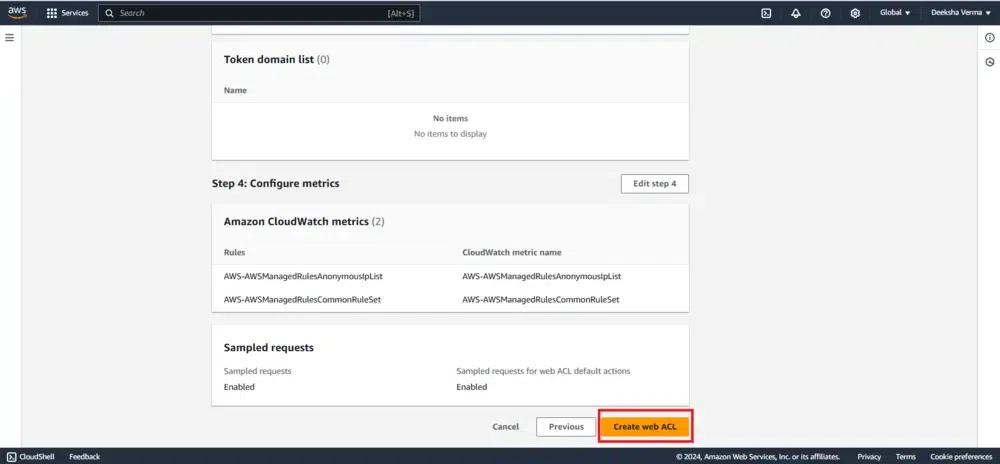
Task: Click the CloudWatch metric name column header
Action: [511, 252]
